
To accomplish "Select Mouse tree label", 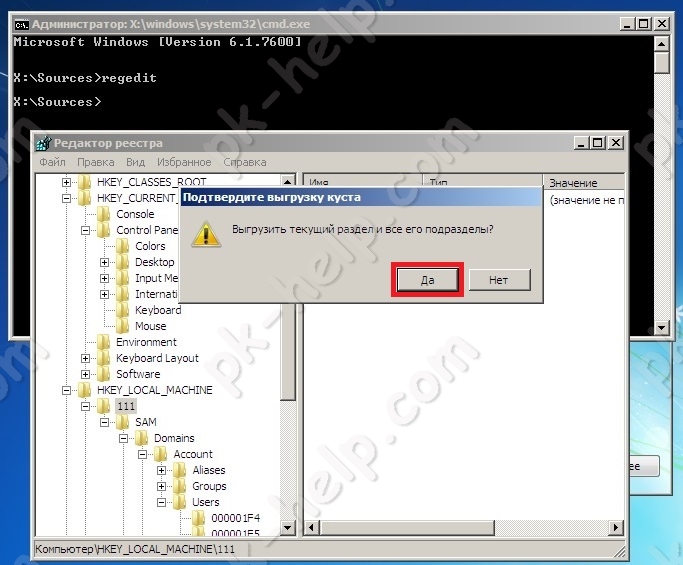I will point(151,326).
